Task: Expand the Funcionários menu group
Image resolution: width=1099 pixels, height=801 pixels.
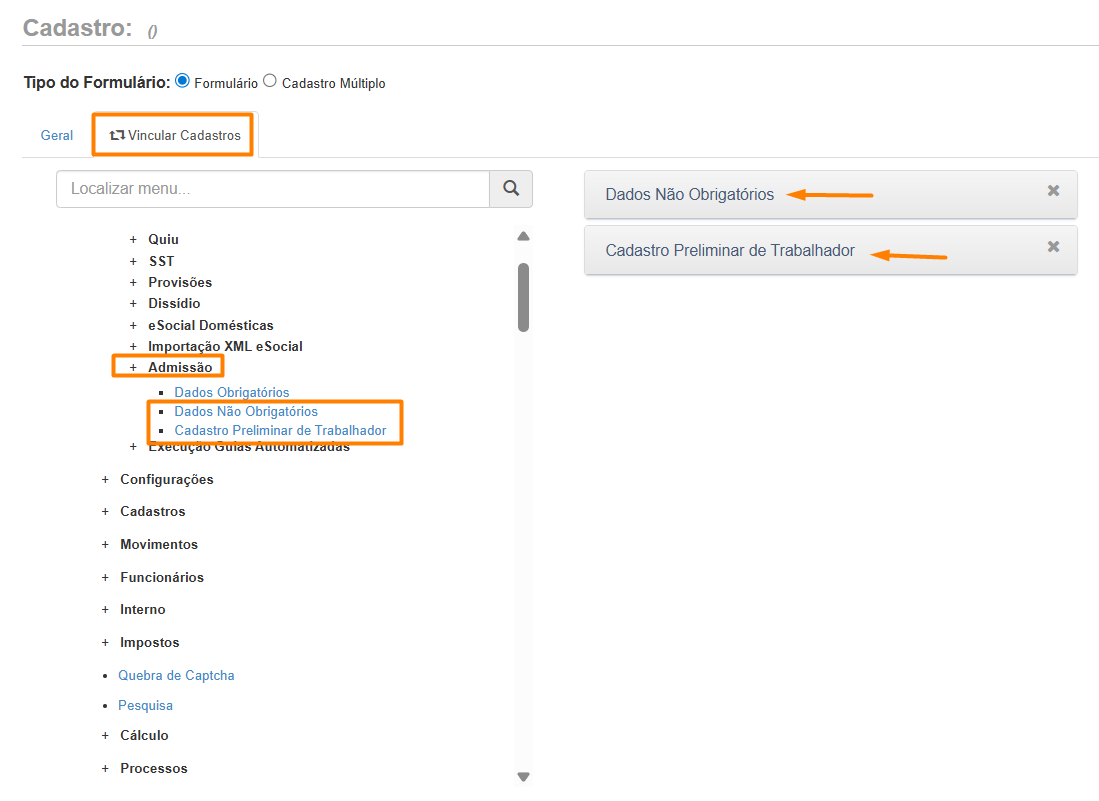Action: pos(106,578)
